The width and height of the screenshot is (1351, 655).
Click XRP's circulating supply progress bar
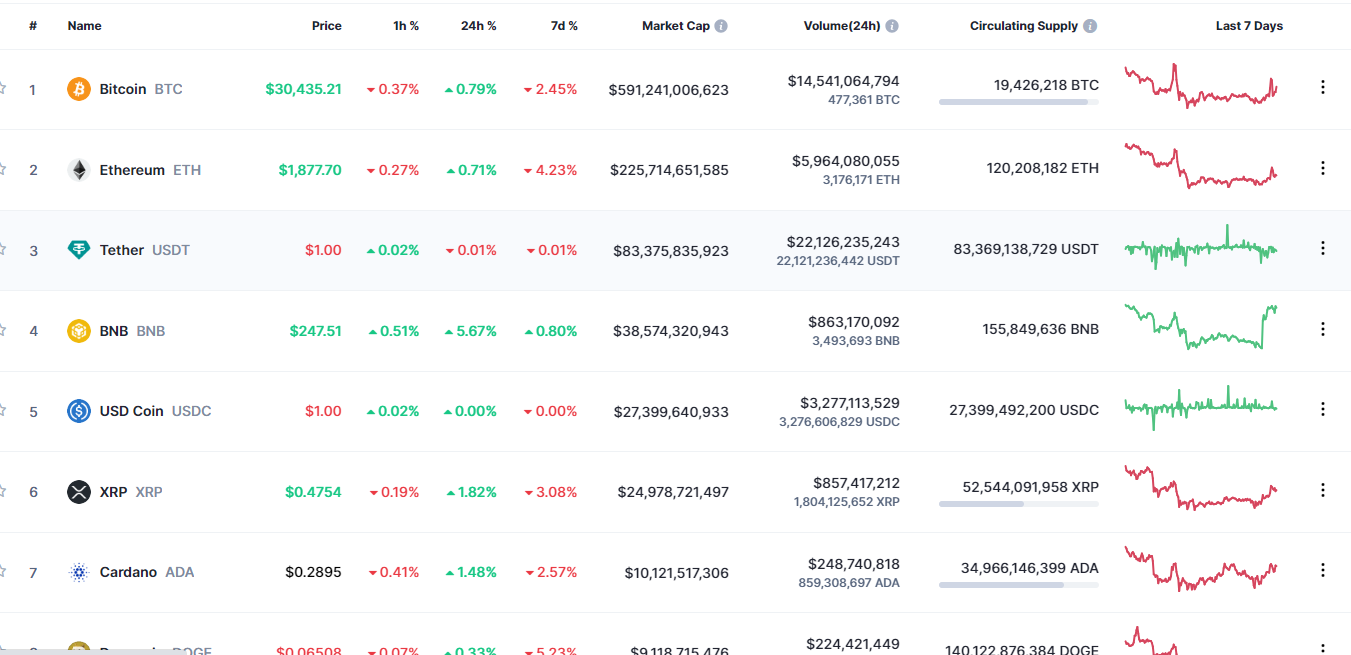point(1017,503)
